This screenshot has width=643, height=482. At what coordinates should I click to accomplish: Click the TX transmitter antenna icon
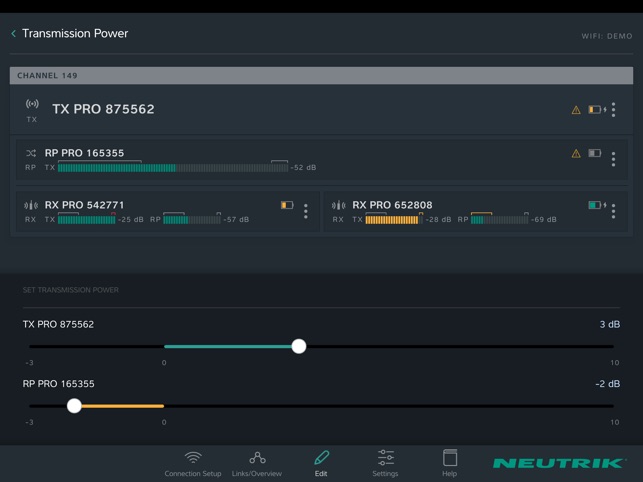(x=32, y=104)
